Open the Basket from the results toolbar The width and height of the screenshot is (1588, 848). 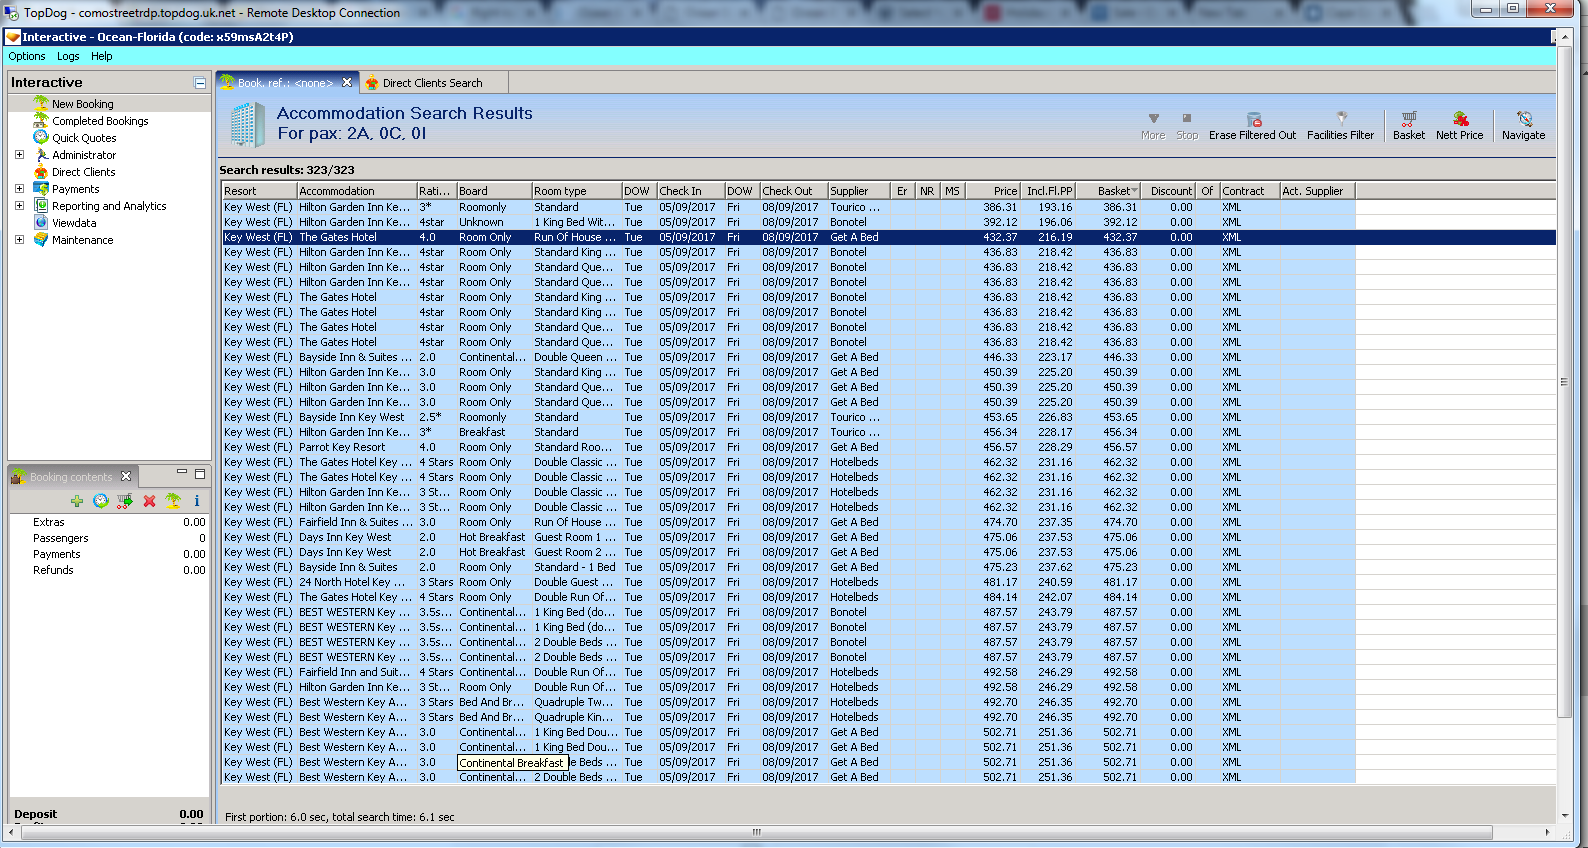pos(1408,120)
